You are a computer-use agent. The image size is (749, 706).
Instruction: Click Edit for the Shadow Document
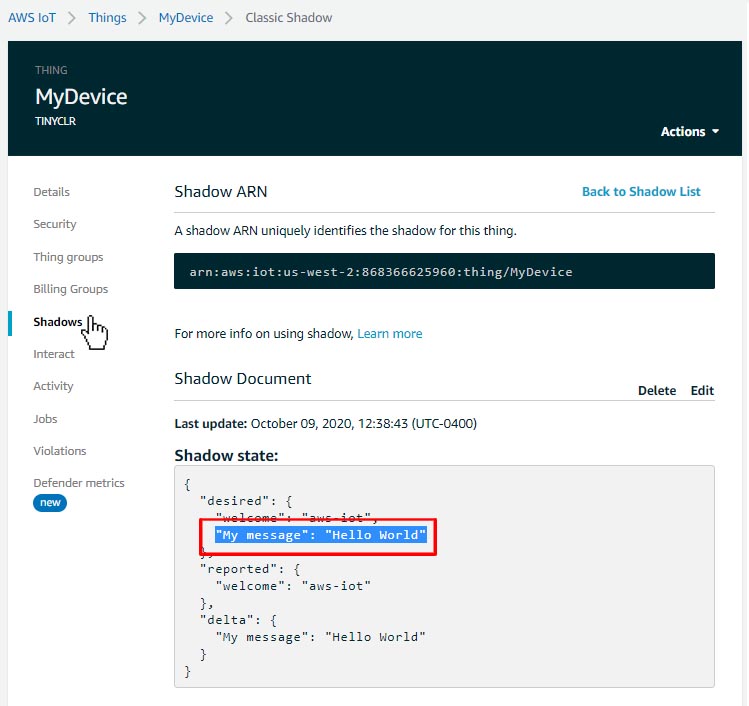702,391
